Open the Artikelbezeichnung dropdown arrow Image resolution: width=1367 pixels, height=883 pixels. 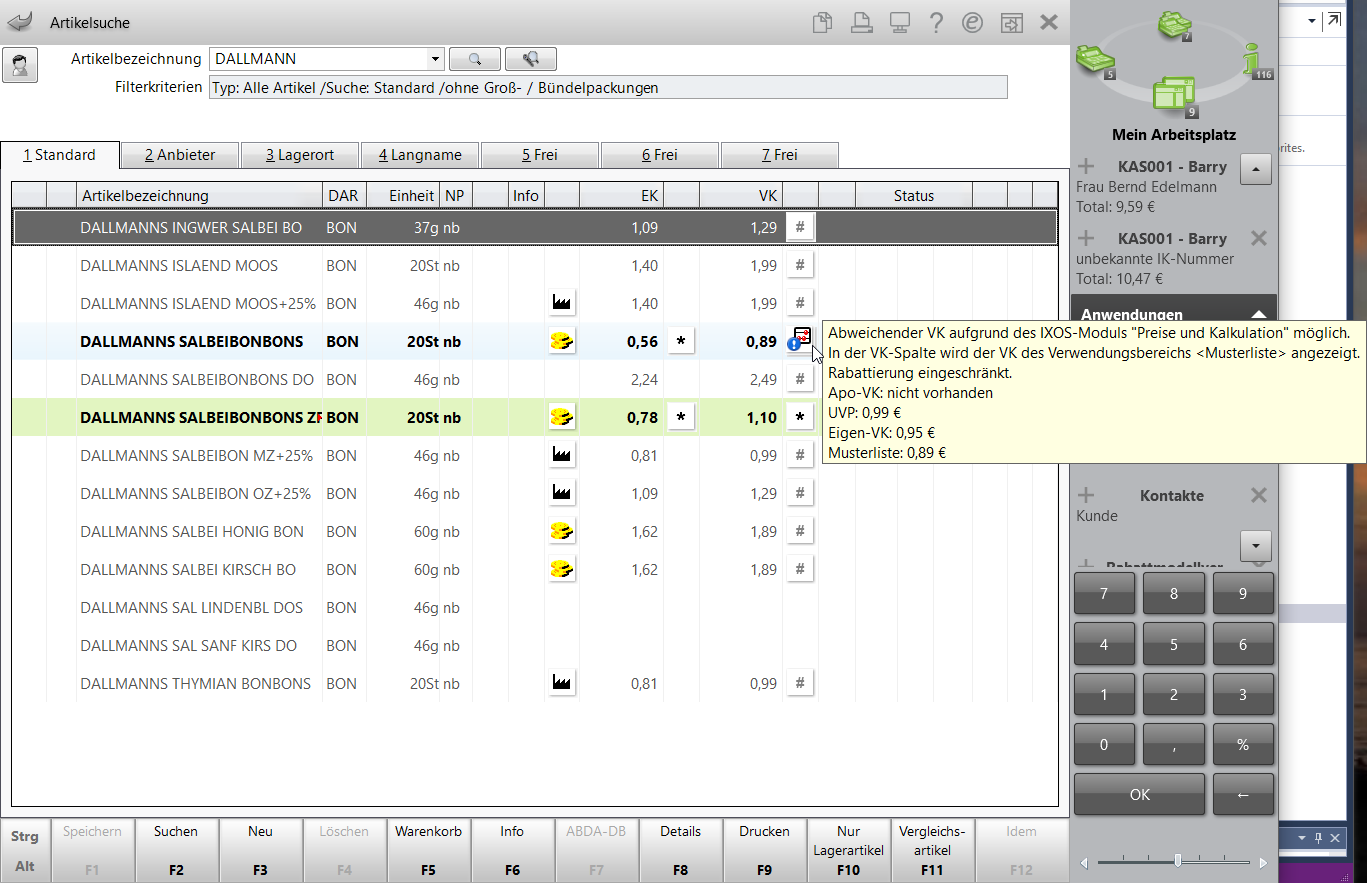pyautogui.click(x=434, y=59)
